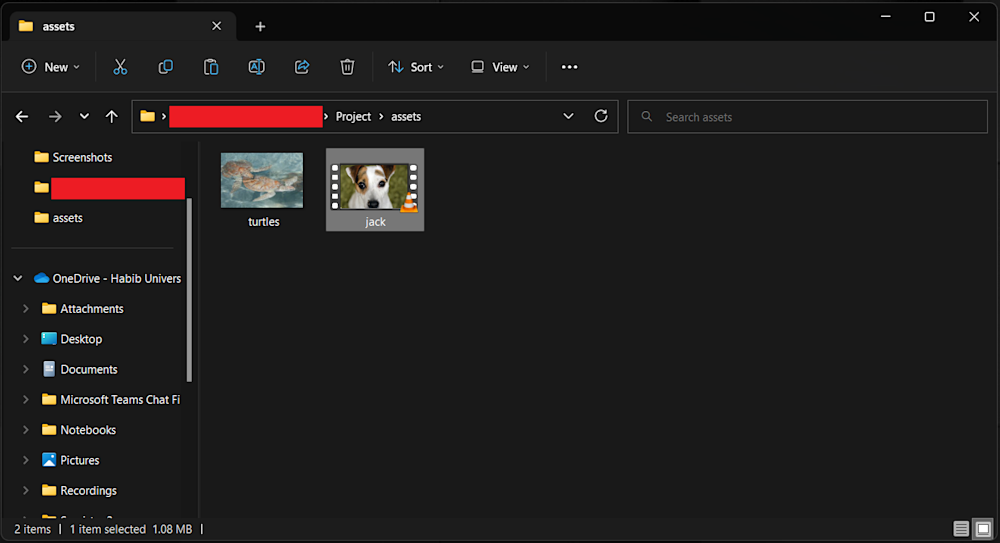Open the See more three-dots menu
The image size is (1000, 543).
[570, 67]
